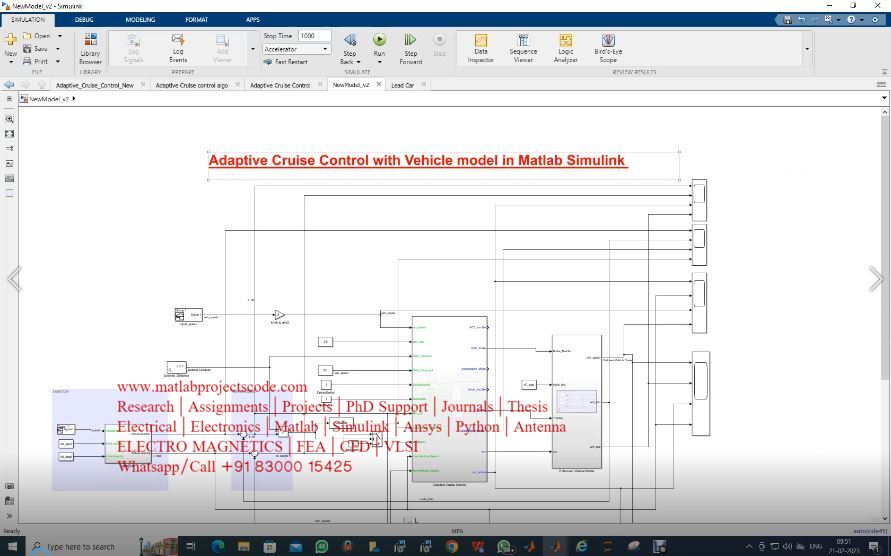Viewport: 891px width, 556px height.
Task: Click the Print button
Action: [40, 61]
